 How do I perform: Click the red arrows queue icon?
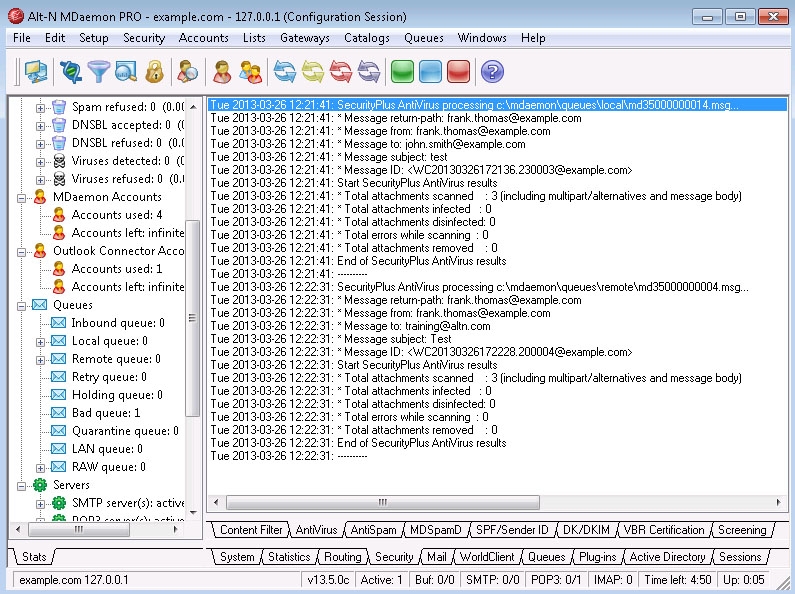coord(341,72)
